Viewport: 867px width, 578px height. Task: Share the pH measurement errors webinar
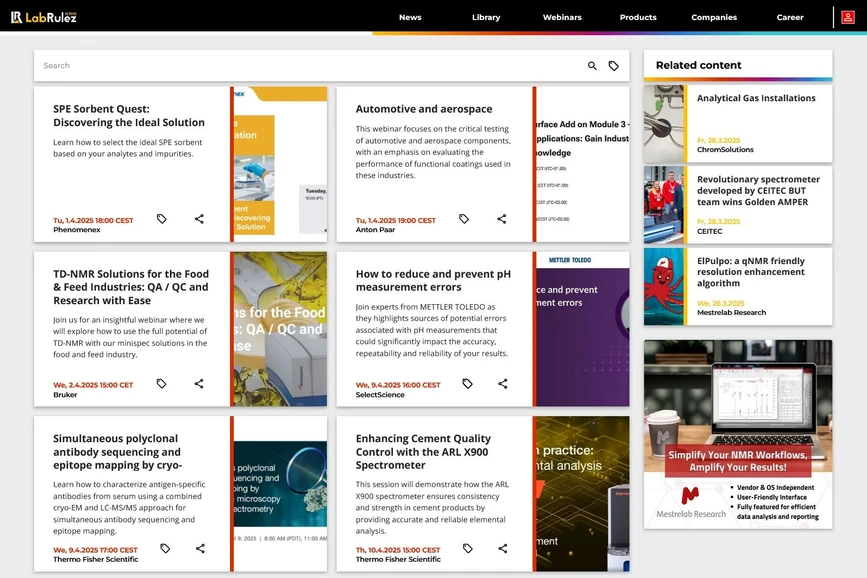(x=503, y=383)
